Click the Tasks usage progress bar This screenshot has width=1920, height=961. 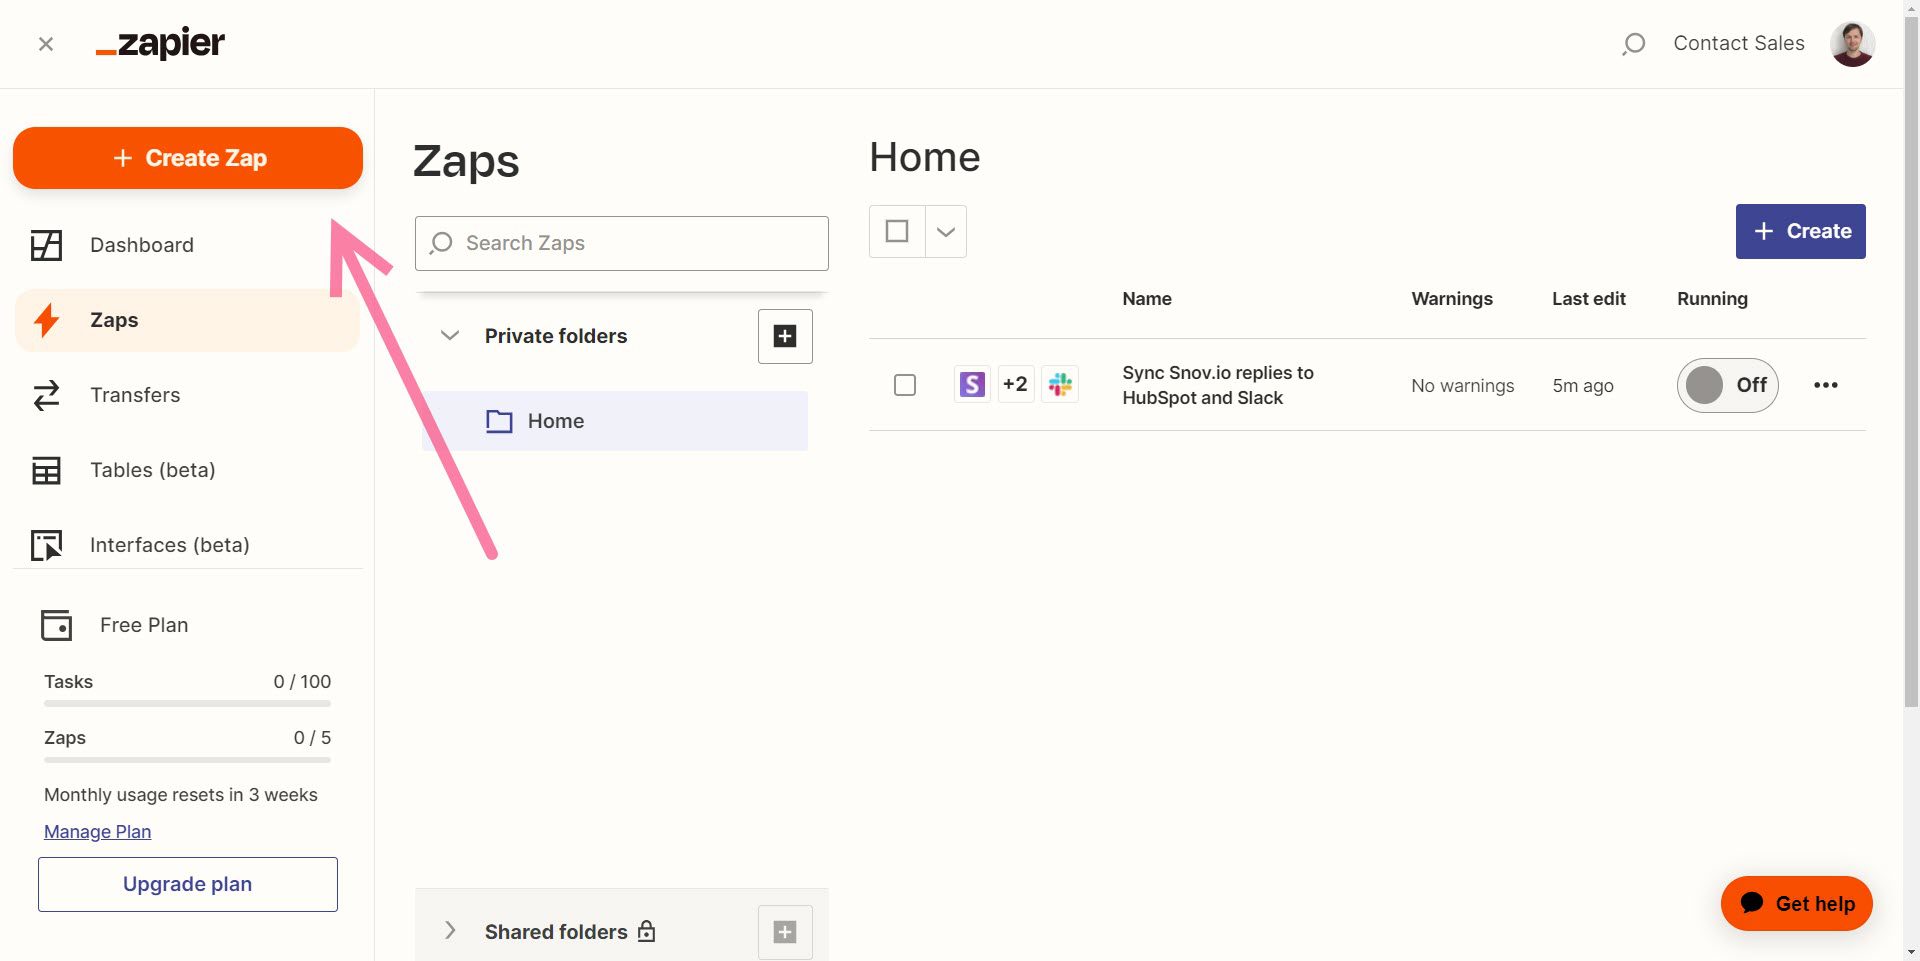point(187,704)
